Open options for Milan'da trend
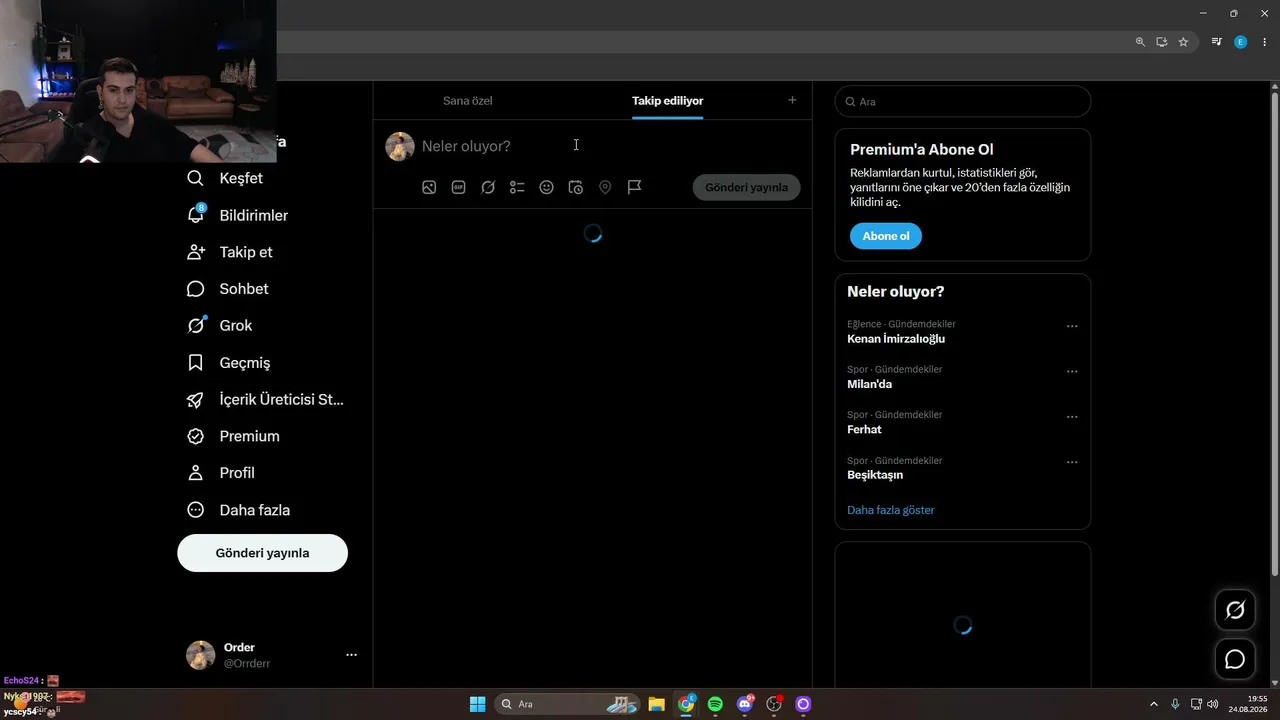 tap(1072, 371)
